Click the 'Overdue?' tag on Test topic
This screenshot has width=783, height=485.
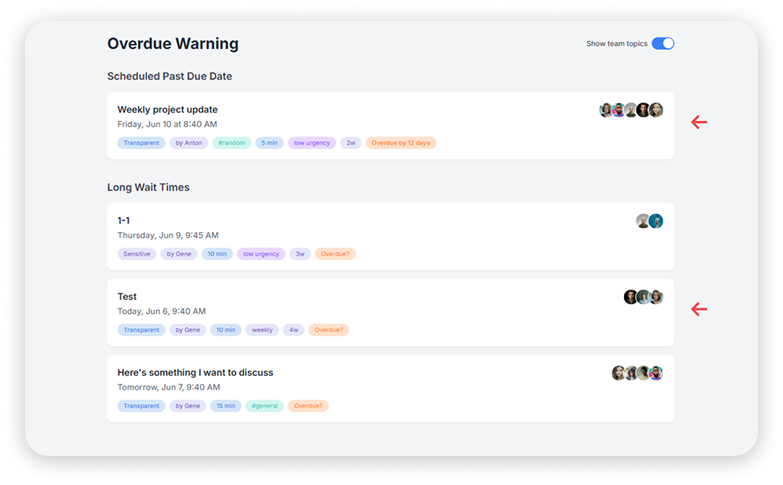[328, 330]
